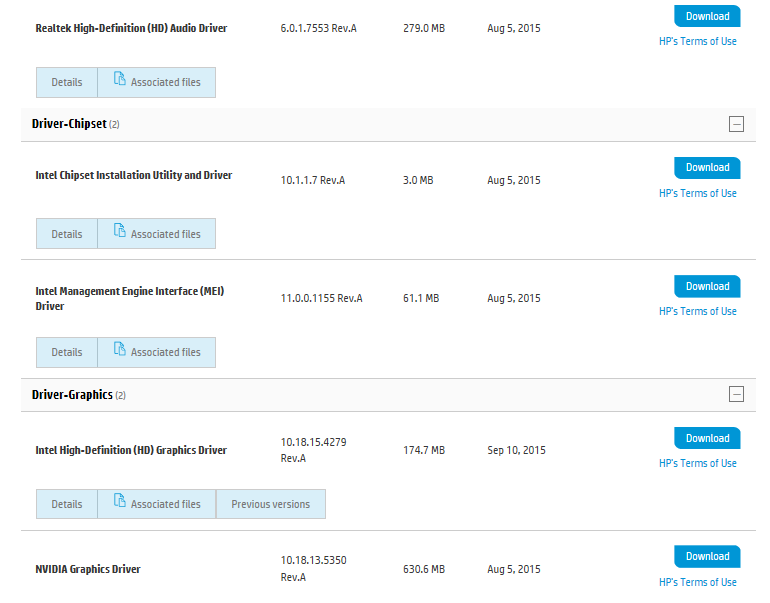View Previous versions of Intel Graphics Driver
This screenshot has width=770, height=603.
[x=270, y=504]
